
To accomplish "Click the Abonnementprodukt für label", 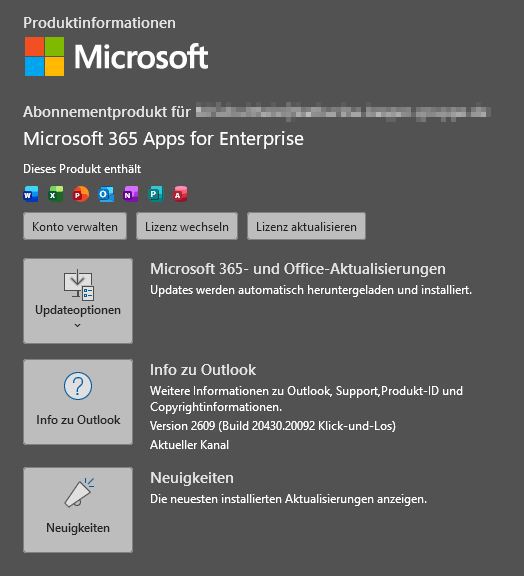I will [x=107, y=112].
